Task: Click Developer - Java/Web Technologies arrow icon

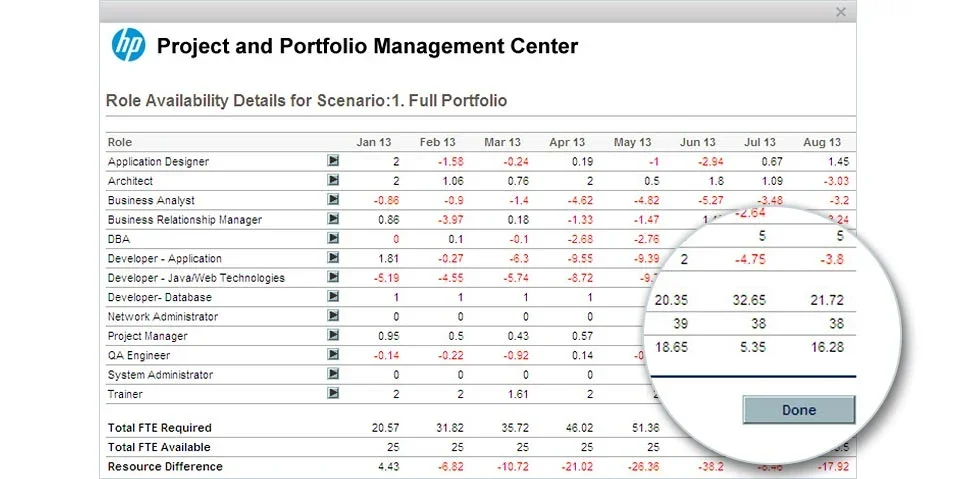Action: tap(333, 277)
